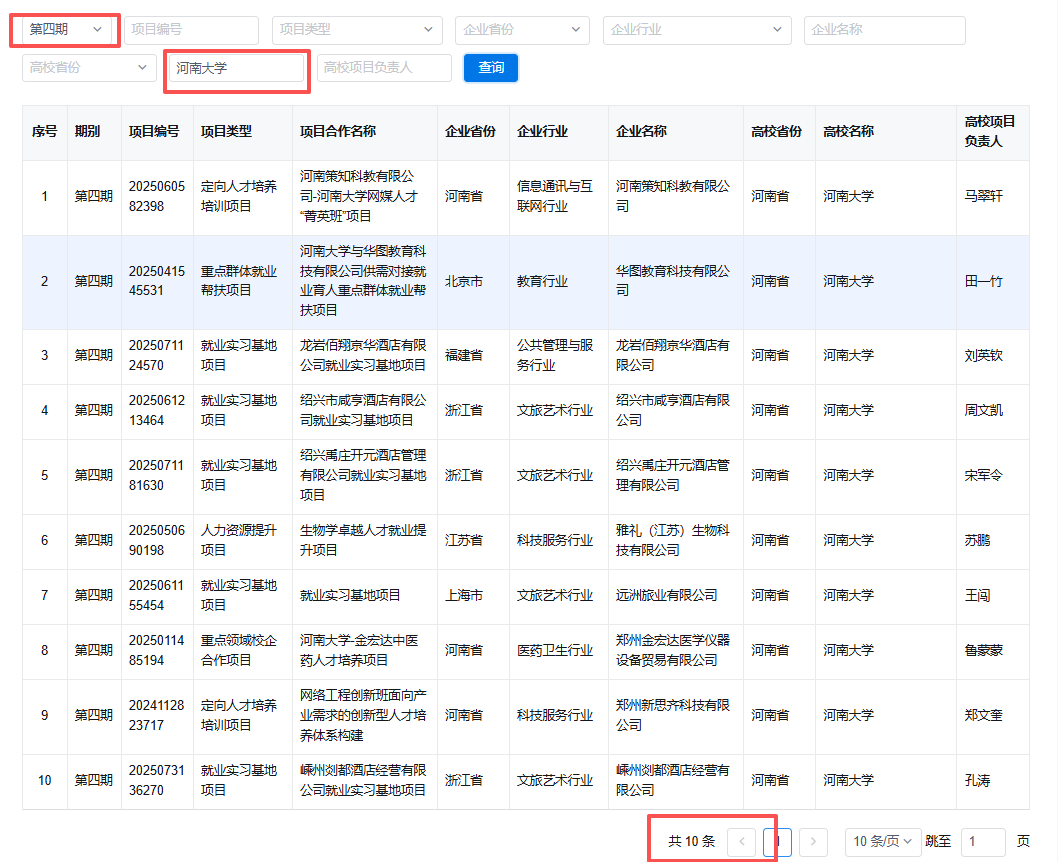The height and width of the screenshot is (862, 1058).
Task: Select project number 2025011485194
Action: point(157,650)
